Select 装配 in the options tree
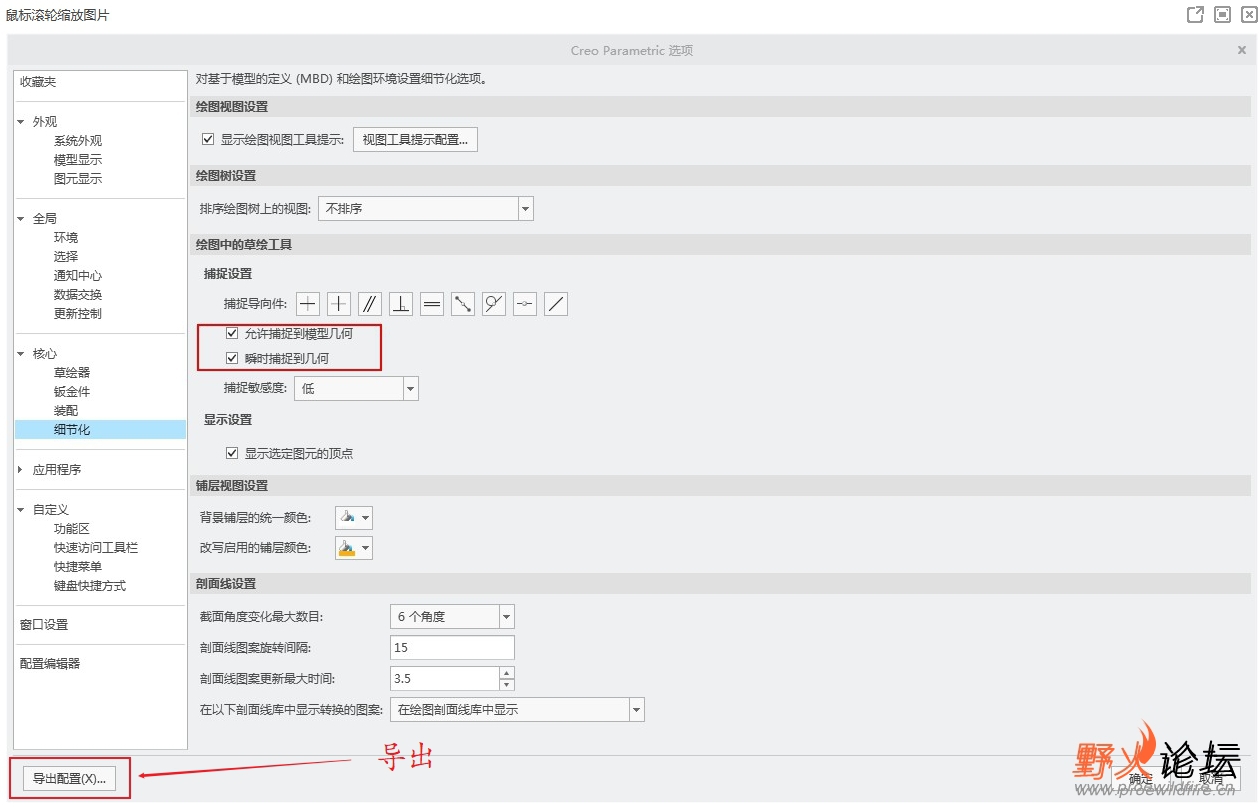The height and width of the screenshot is (807, 1260). [66, 411]
